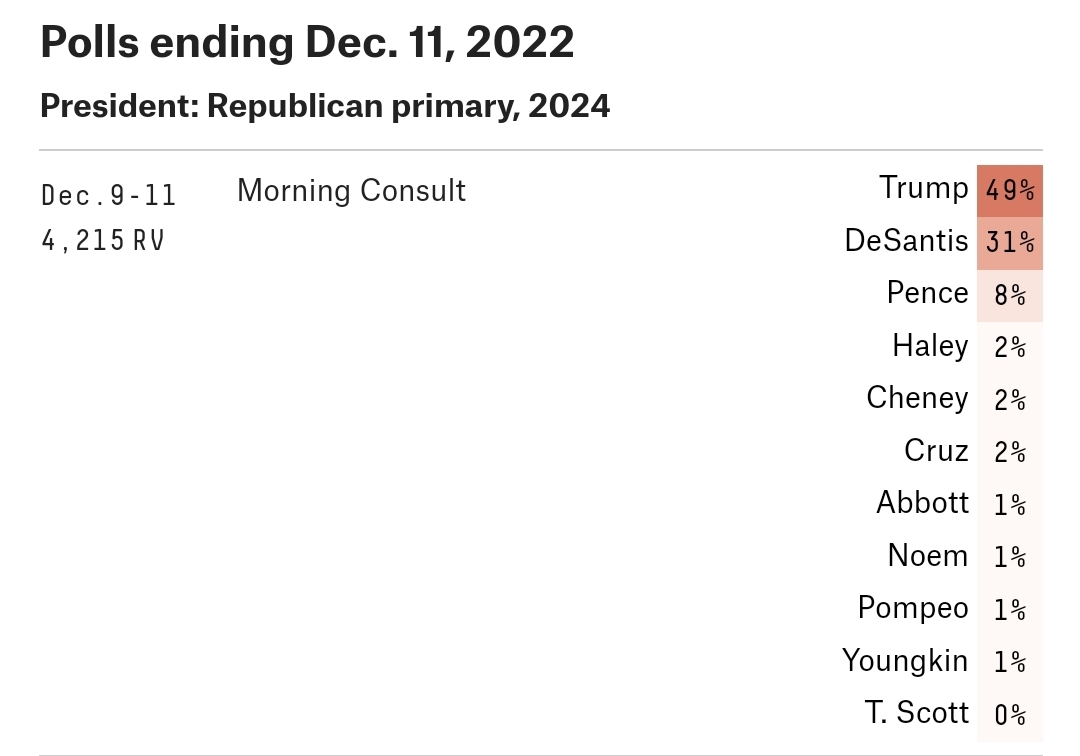Select the Pompeo candidate name

point(912,608)
